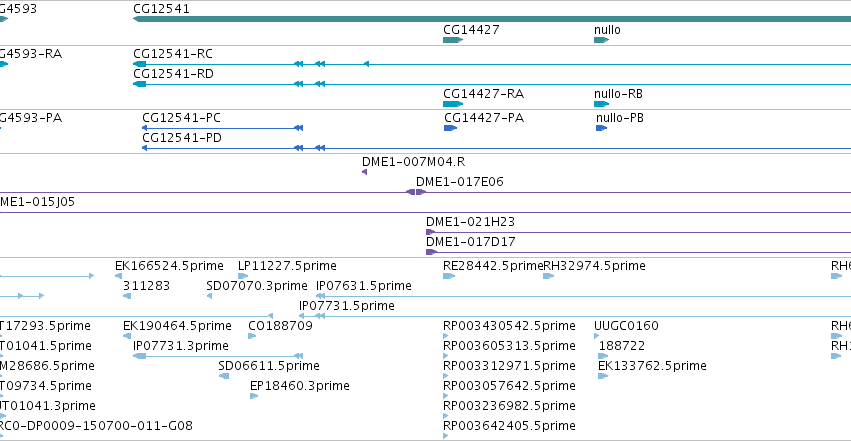Click the EK133762.5prime EST glyph
The width and height of the screenshot is (851, 441).
coord(603,376)
